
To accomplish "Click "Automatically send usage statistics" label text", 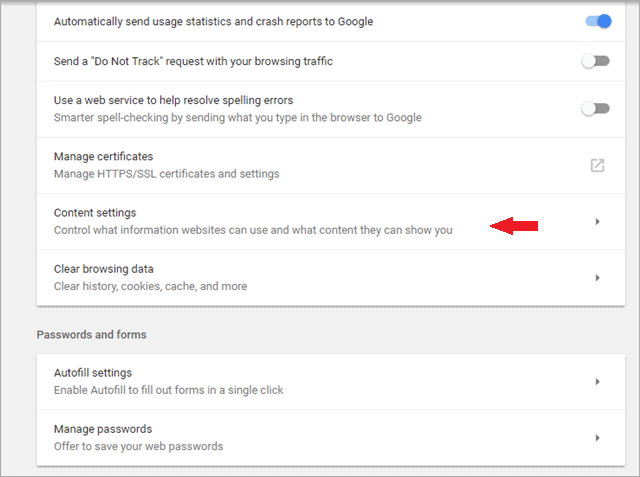I will pos(213,21).
